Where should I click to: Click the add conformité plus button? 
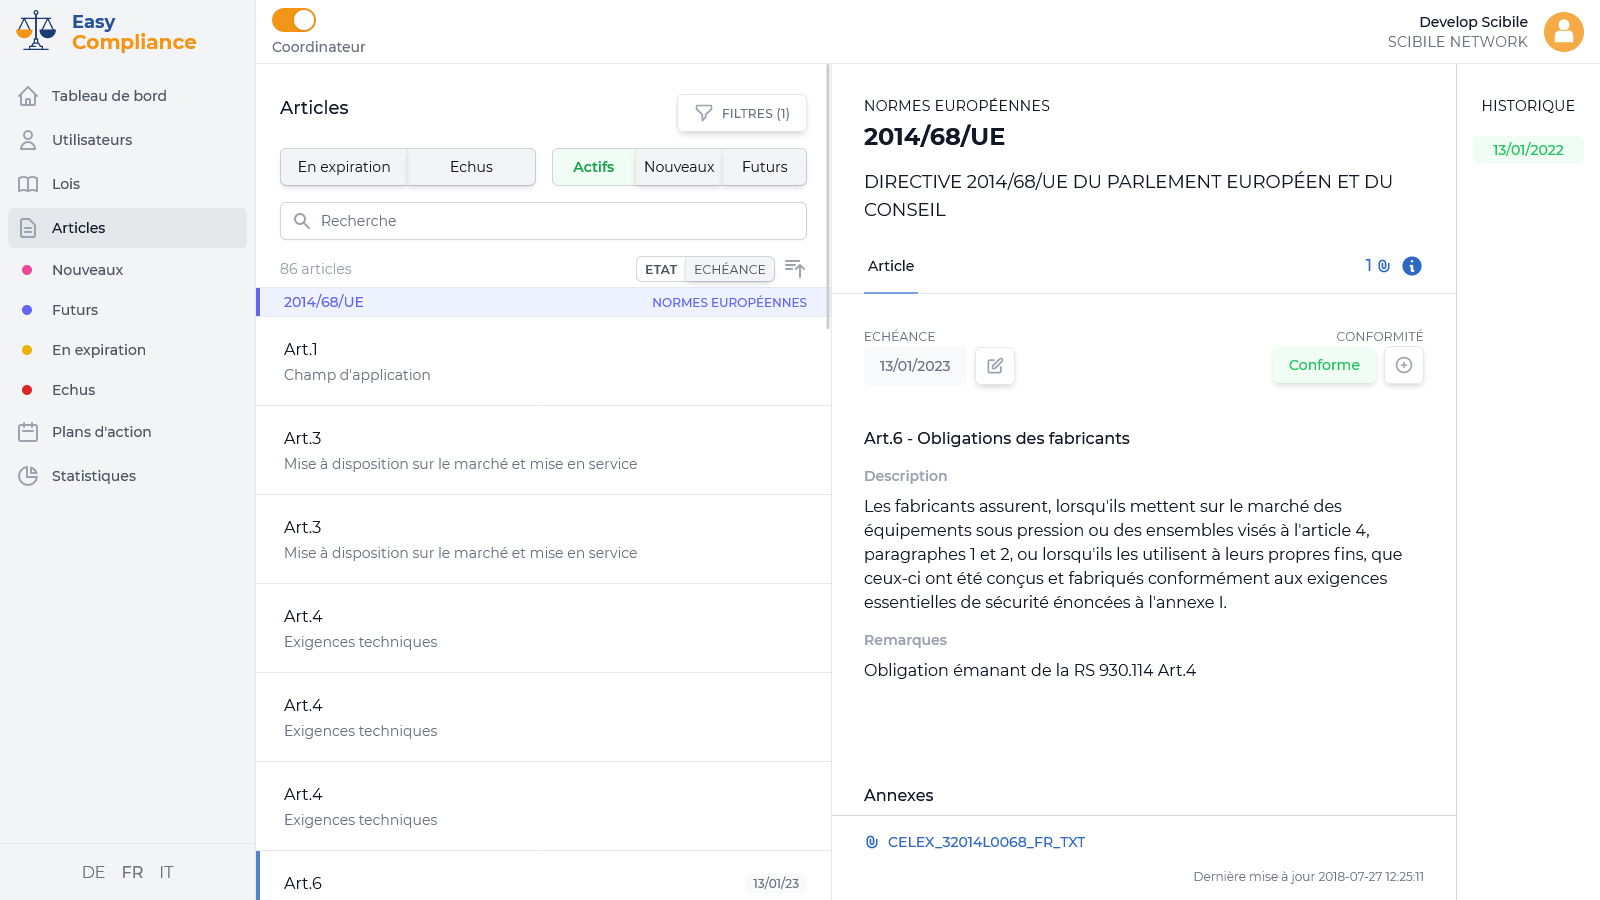click(x=1404, y=365)
